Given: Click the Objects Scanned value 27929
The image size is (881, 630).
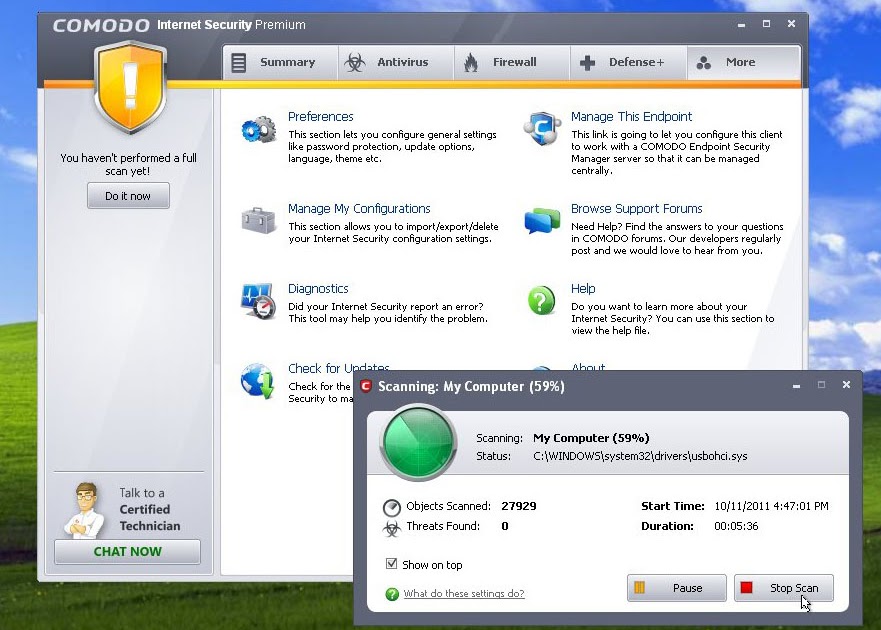Looking at the screenshot, I should 519,506.
